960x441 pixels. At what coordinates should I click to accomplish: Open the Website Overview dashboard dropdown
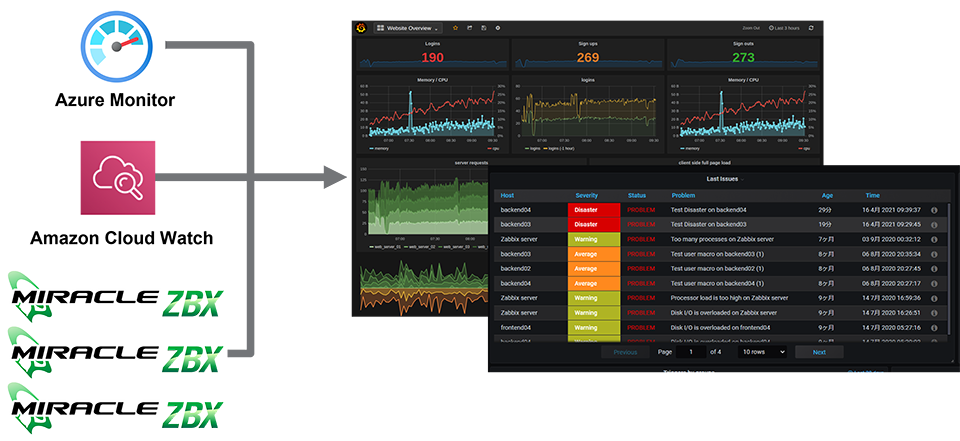coord(408,28)
